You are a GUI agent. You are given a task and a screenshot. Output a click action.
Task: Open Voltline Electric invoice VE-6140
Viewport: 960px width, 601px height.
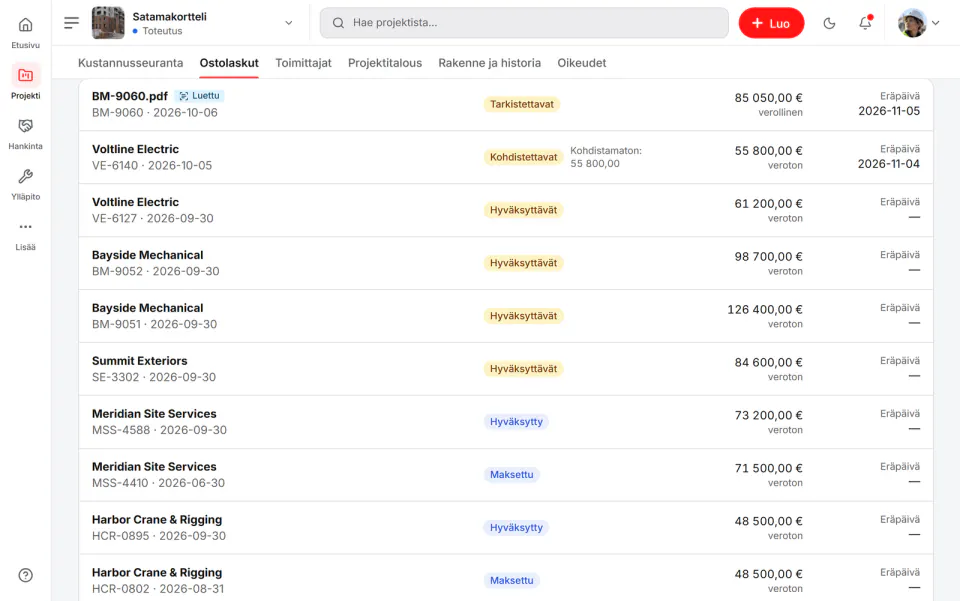(506, 157)
